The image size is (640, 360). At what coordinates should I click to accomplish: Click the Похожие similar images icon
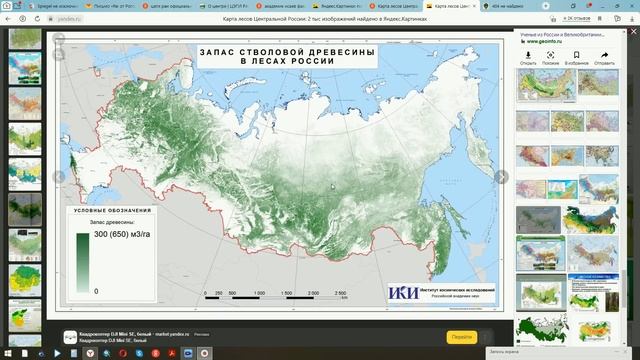pyautogui.click(x=550, y=55)
